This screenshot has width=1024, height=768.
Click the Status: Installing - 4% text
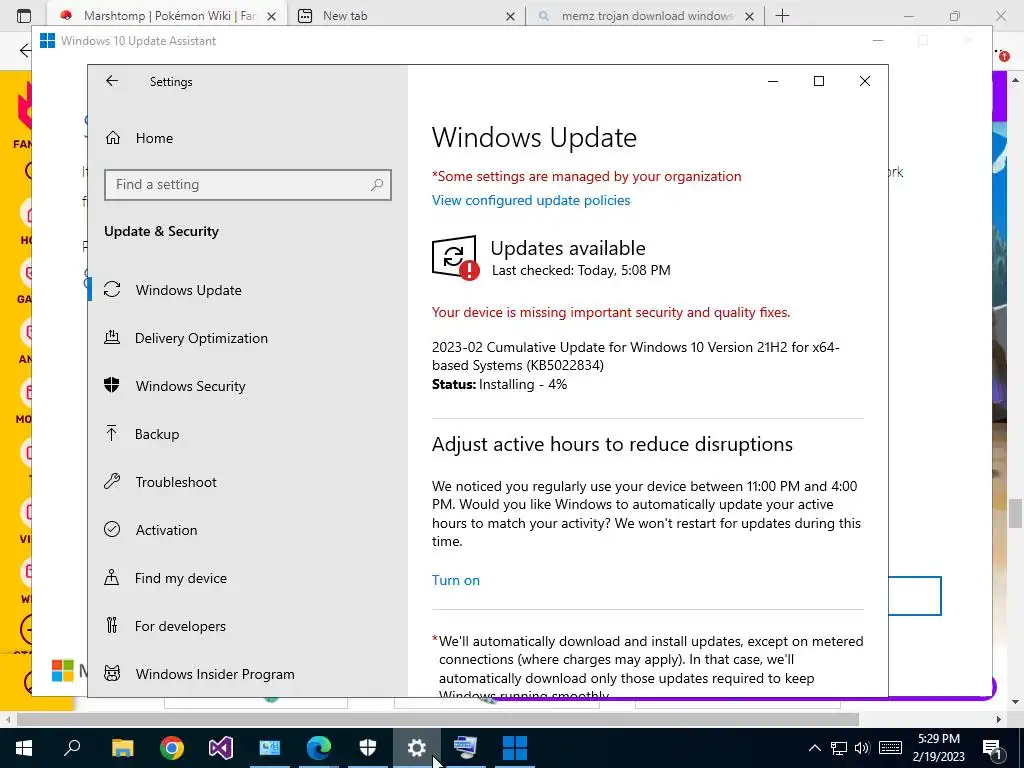click(500, 385)
